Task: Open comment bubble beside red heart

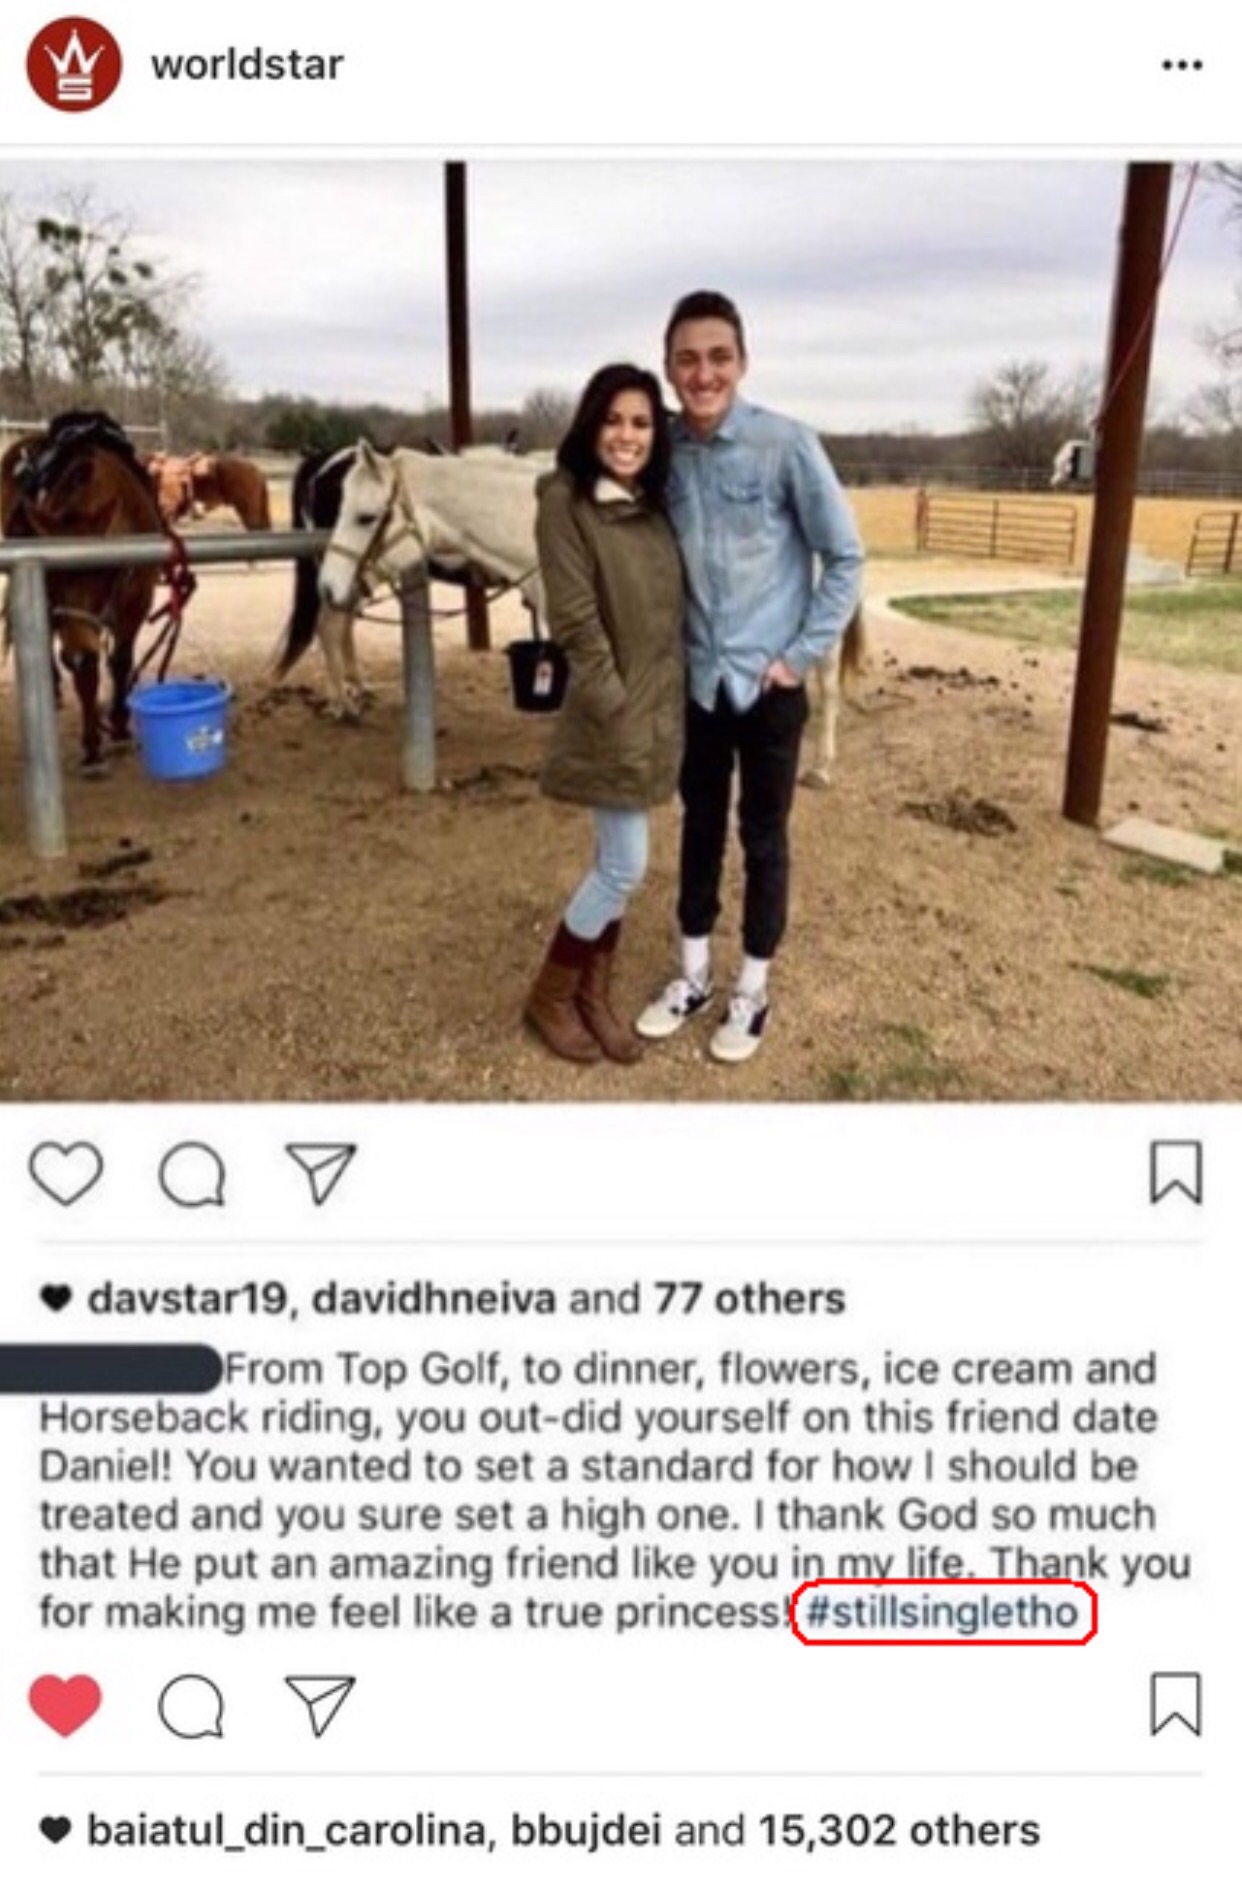Action: click(x=191, y=1706)
